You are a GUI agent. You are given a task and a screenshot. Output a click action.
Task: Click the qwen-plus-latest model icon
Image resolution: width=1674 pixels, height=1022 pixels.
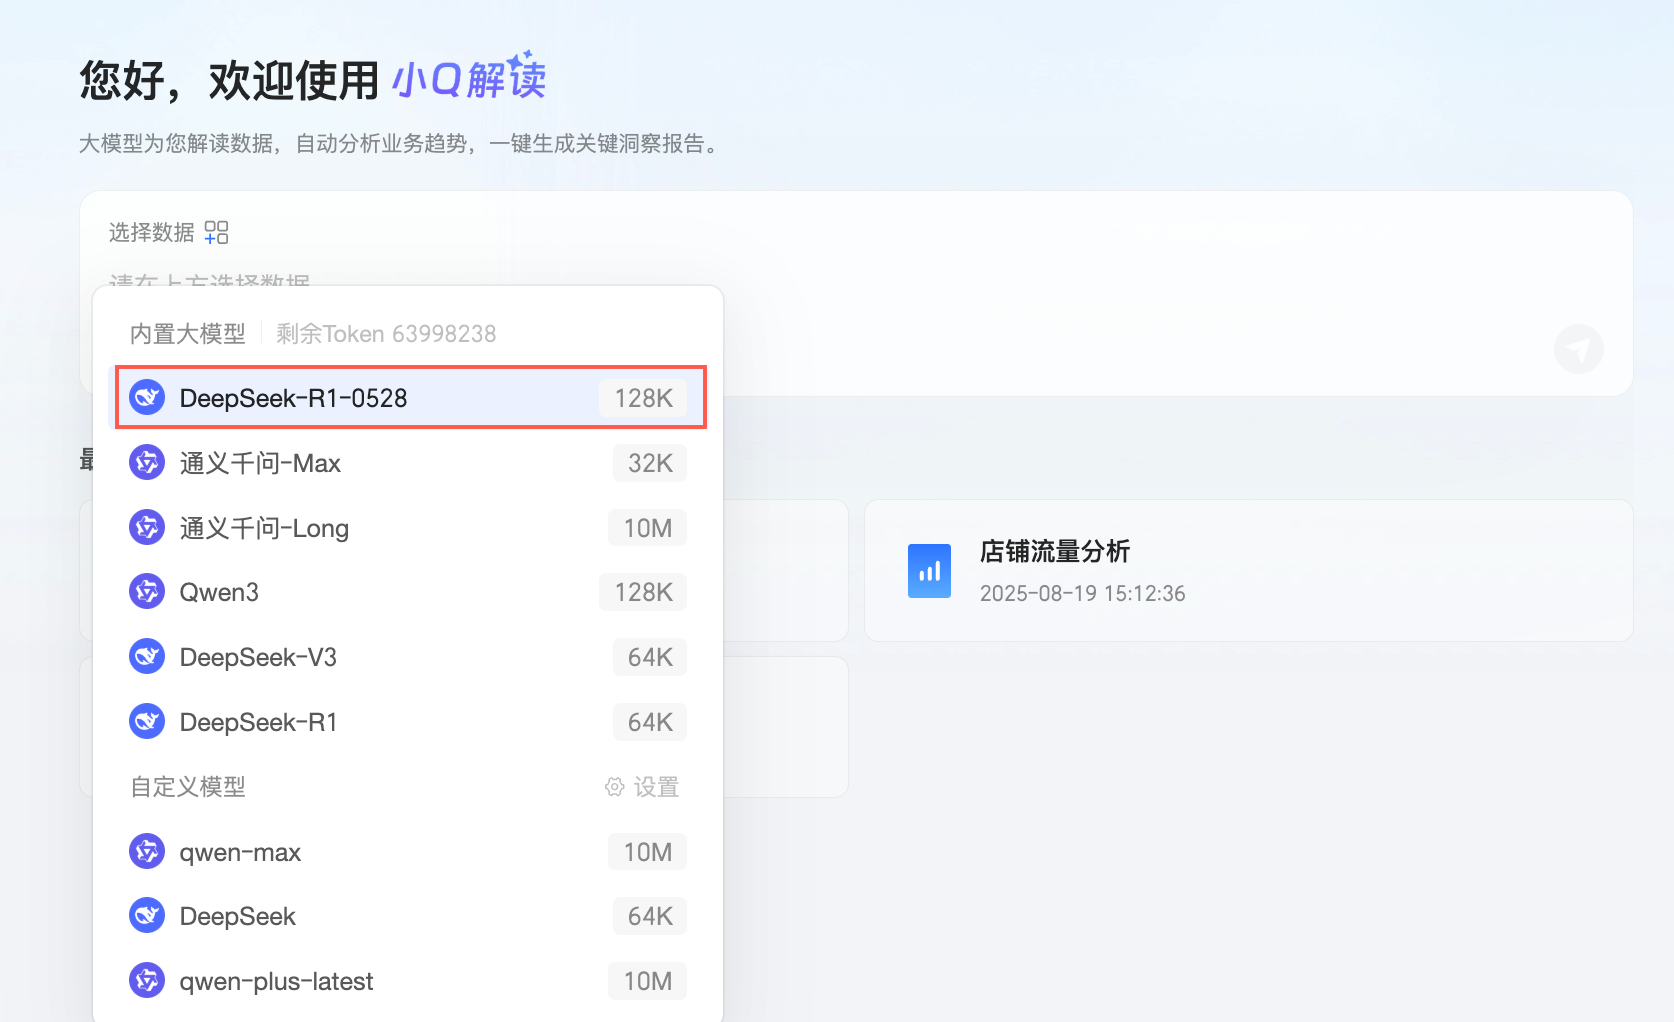point(147,981)
